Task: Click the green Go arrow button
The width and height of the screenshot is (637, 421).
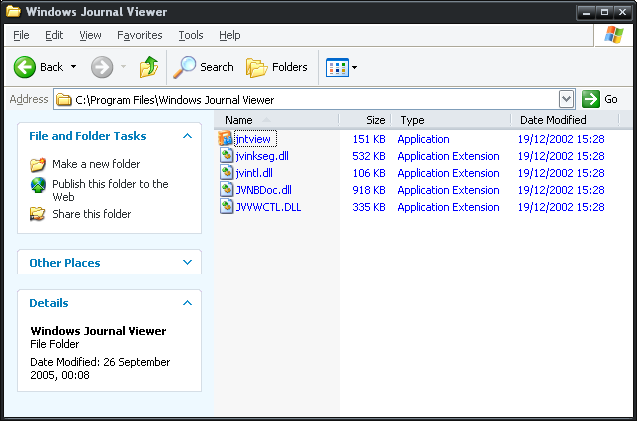Action: coord(591,99)
